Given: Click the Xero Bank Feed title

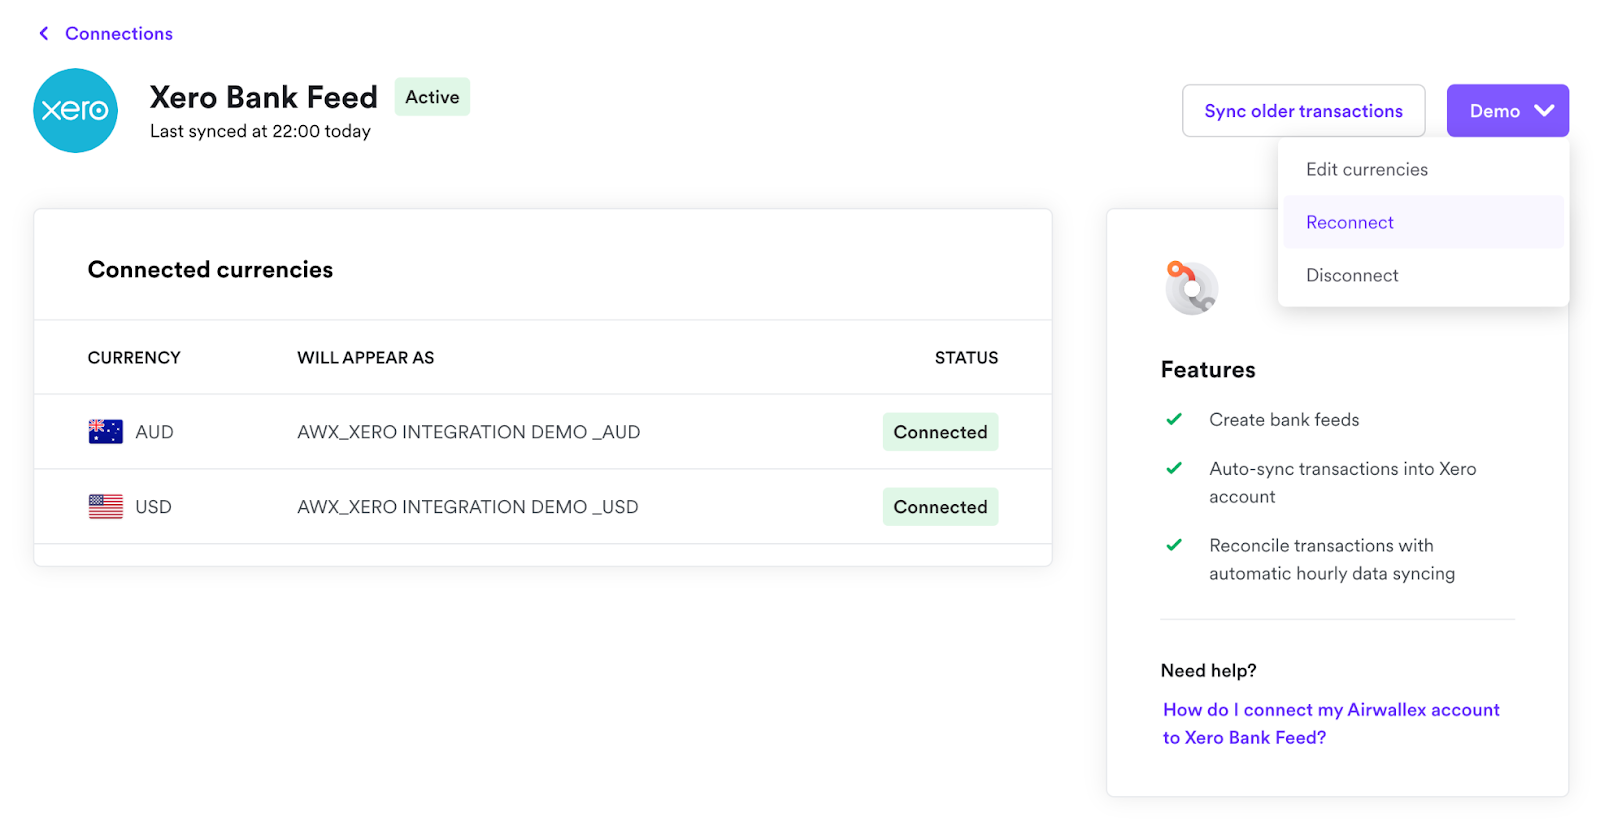Looking at the screenshot, I should click(264, 97).
